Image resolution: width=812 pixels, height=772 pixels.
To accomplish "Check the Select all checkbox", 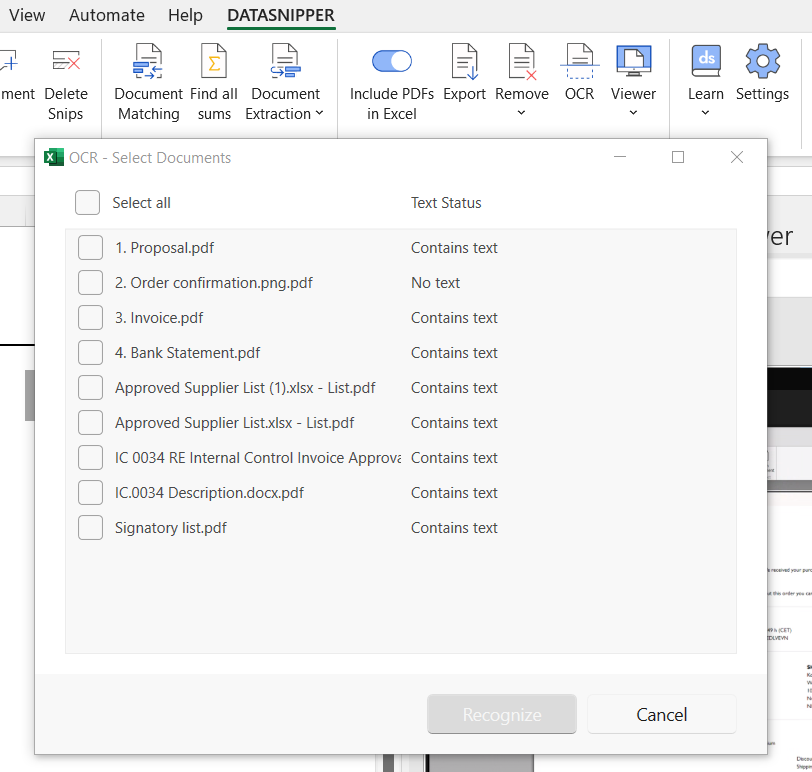I will (87, 202).
